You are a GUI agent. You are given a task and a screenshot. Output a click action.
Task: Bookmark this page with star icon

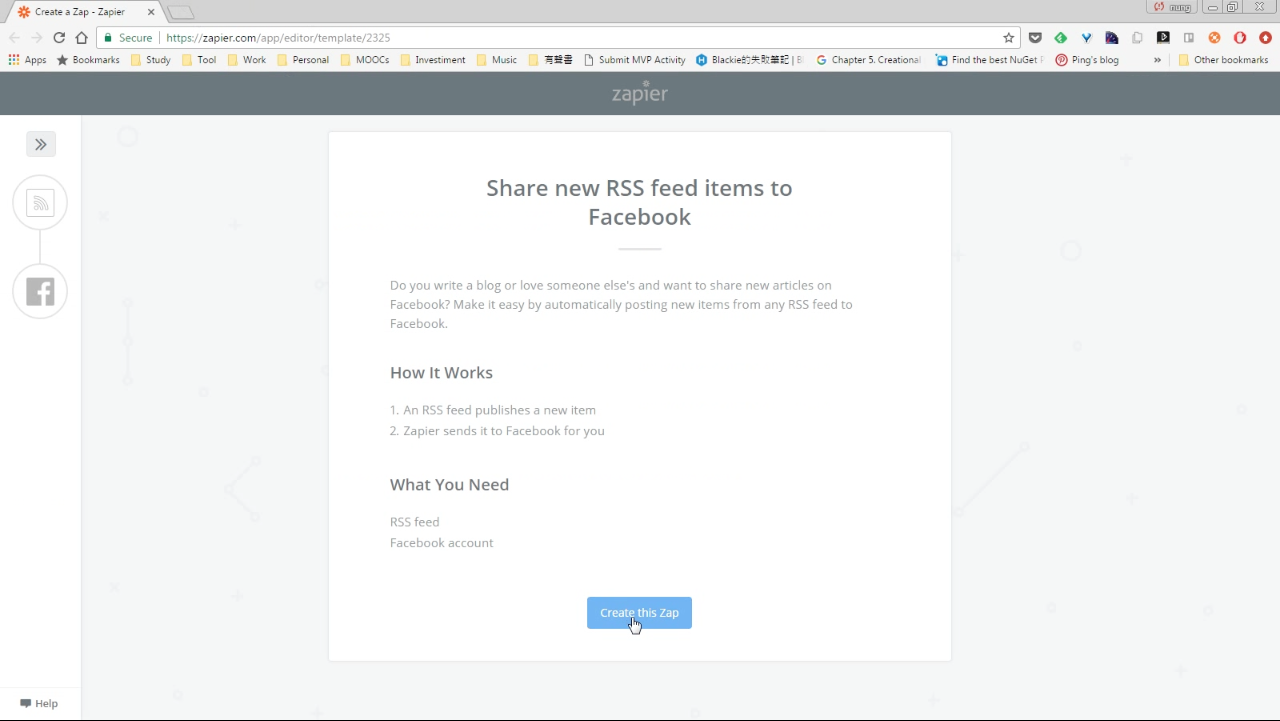pos(1008,37)
